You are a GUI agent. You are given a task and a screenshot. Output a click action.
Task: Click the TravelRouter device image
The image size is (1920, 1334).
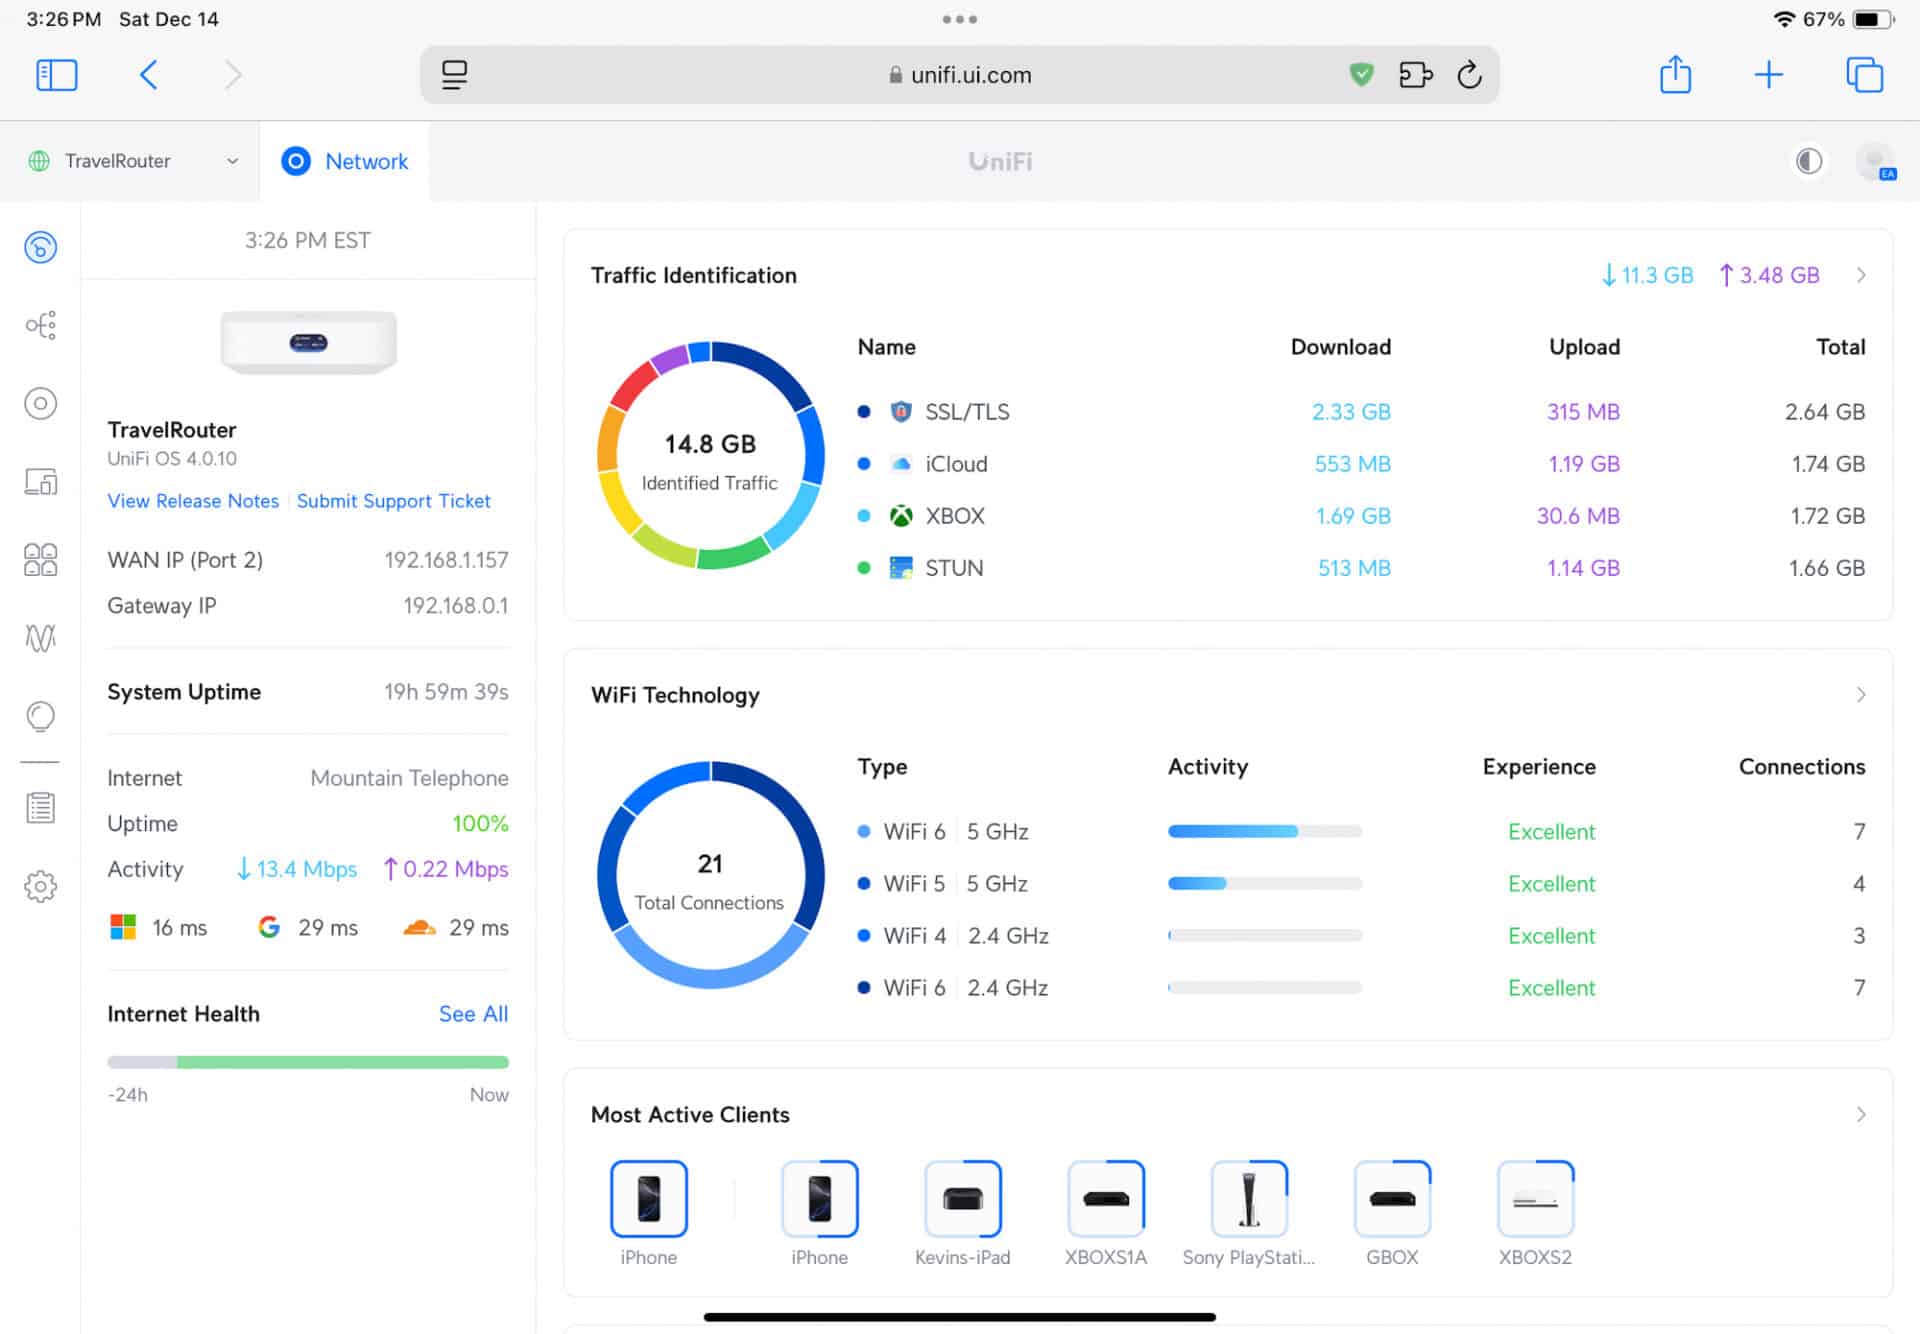pyautogui.click(x=308, y=342)
